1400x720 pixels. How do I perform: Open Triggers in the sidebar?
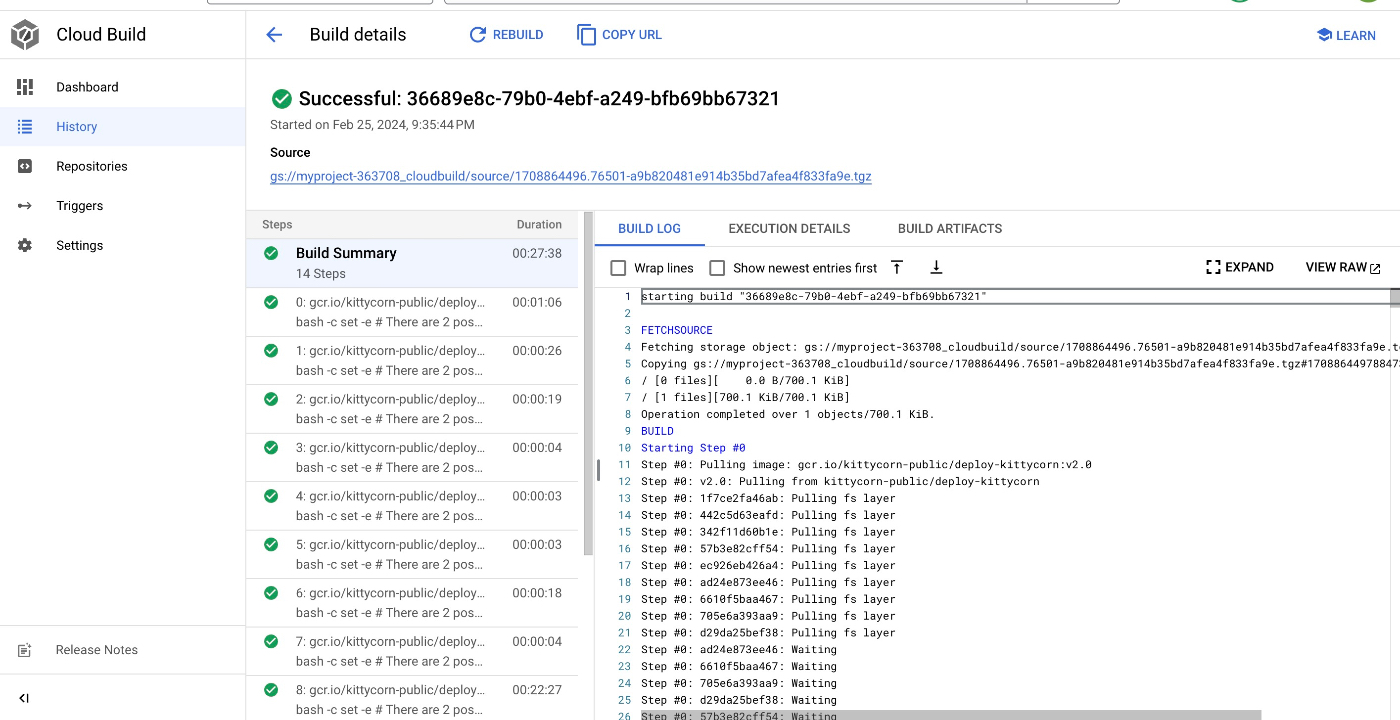pos(122,206)
